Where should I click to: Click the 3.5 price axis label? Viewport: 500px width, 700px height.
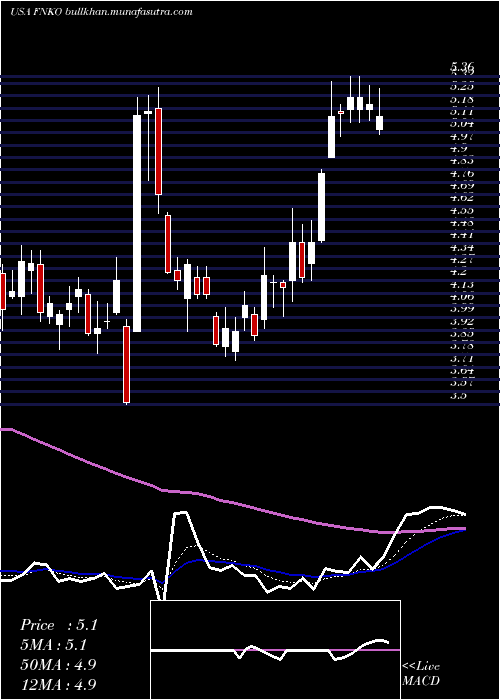pos(459,395)
